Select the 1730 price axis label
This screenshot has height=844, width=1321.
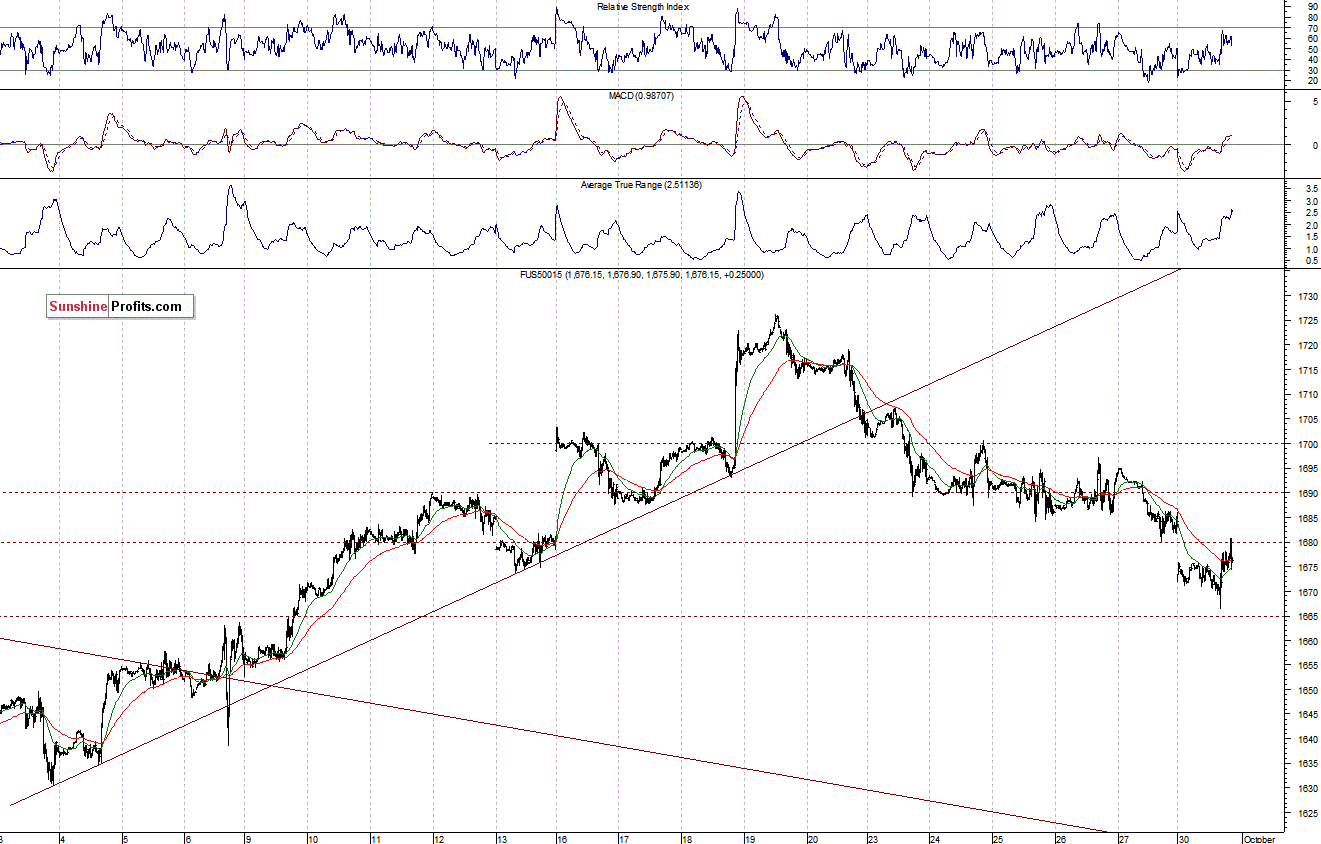pyautogui.click(x=1307, y=297)
